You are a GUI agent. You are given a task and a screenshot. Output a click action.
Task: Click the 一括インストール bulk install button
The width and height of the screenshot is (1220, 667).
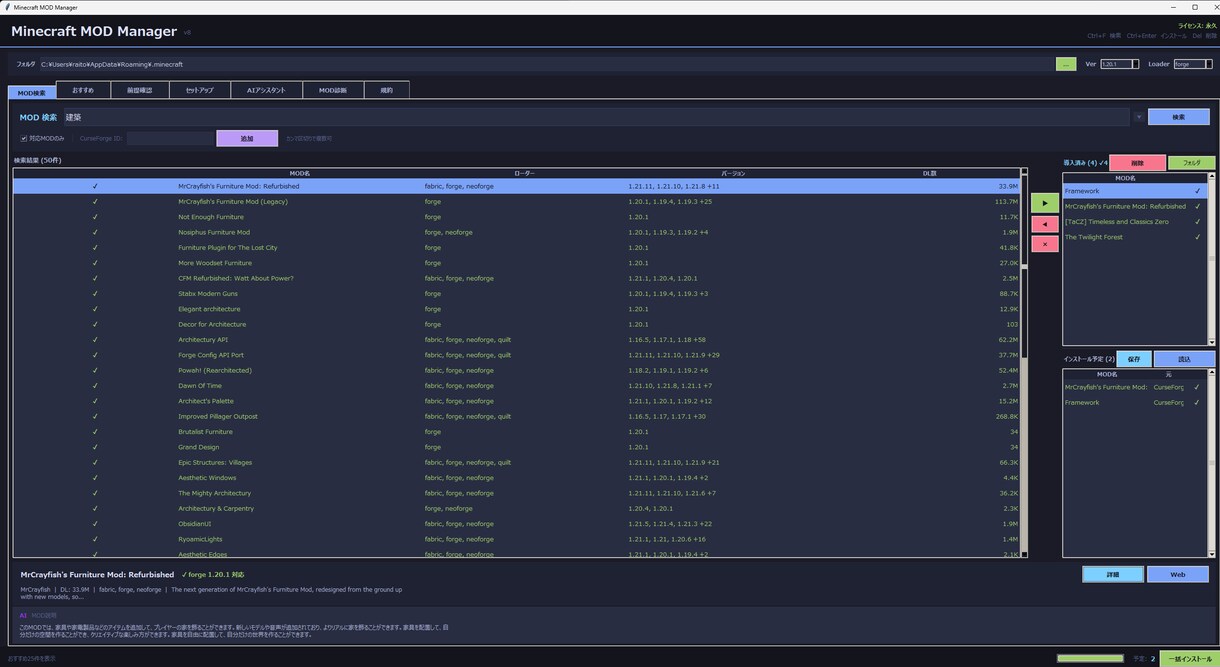coord(1189,659)
